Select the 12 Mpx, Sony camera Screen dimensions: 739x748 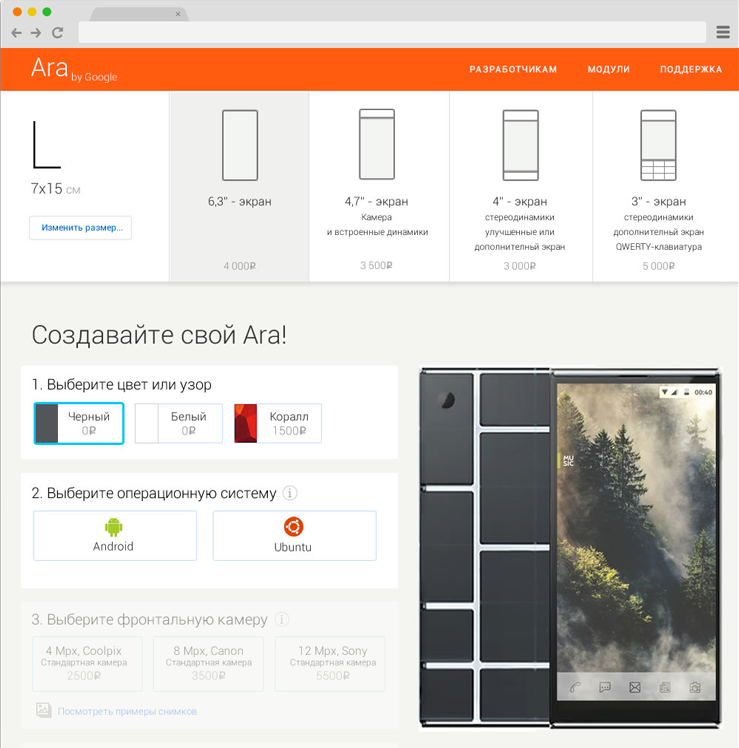tap(330, 664)
